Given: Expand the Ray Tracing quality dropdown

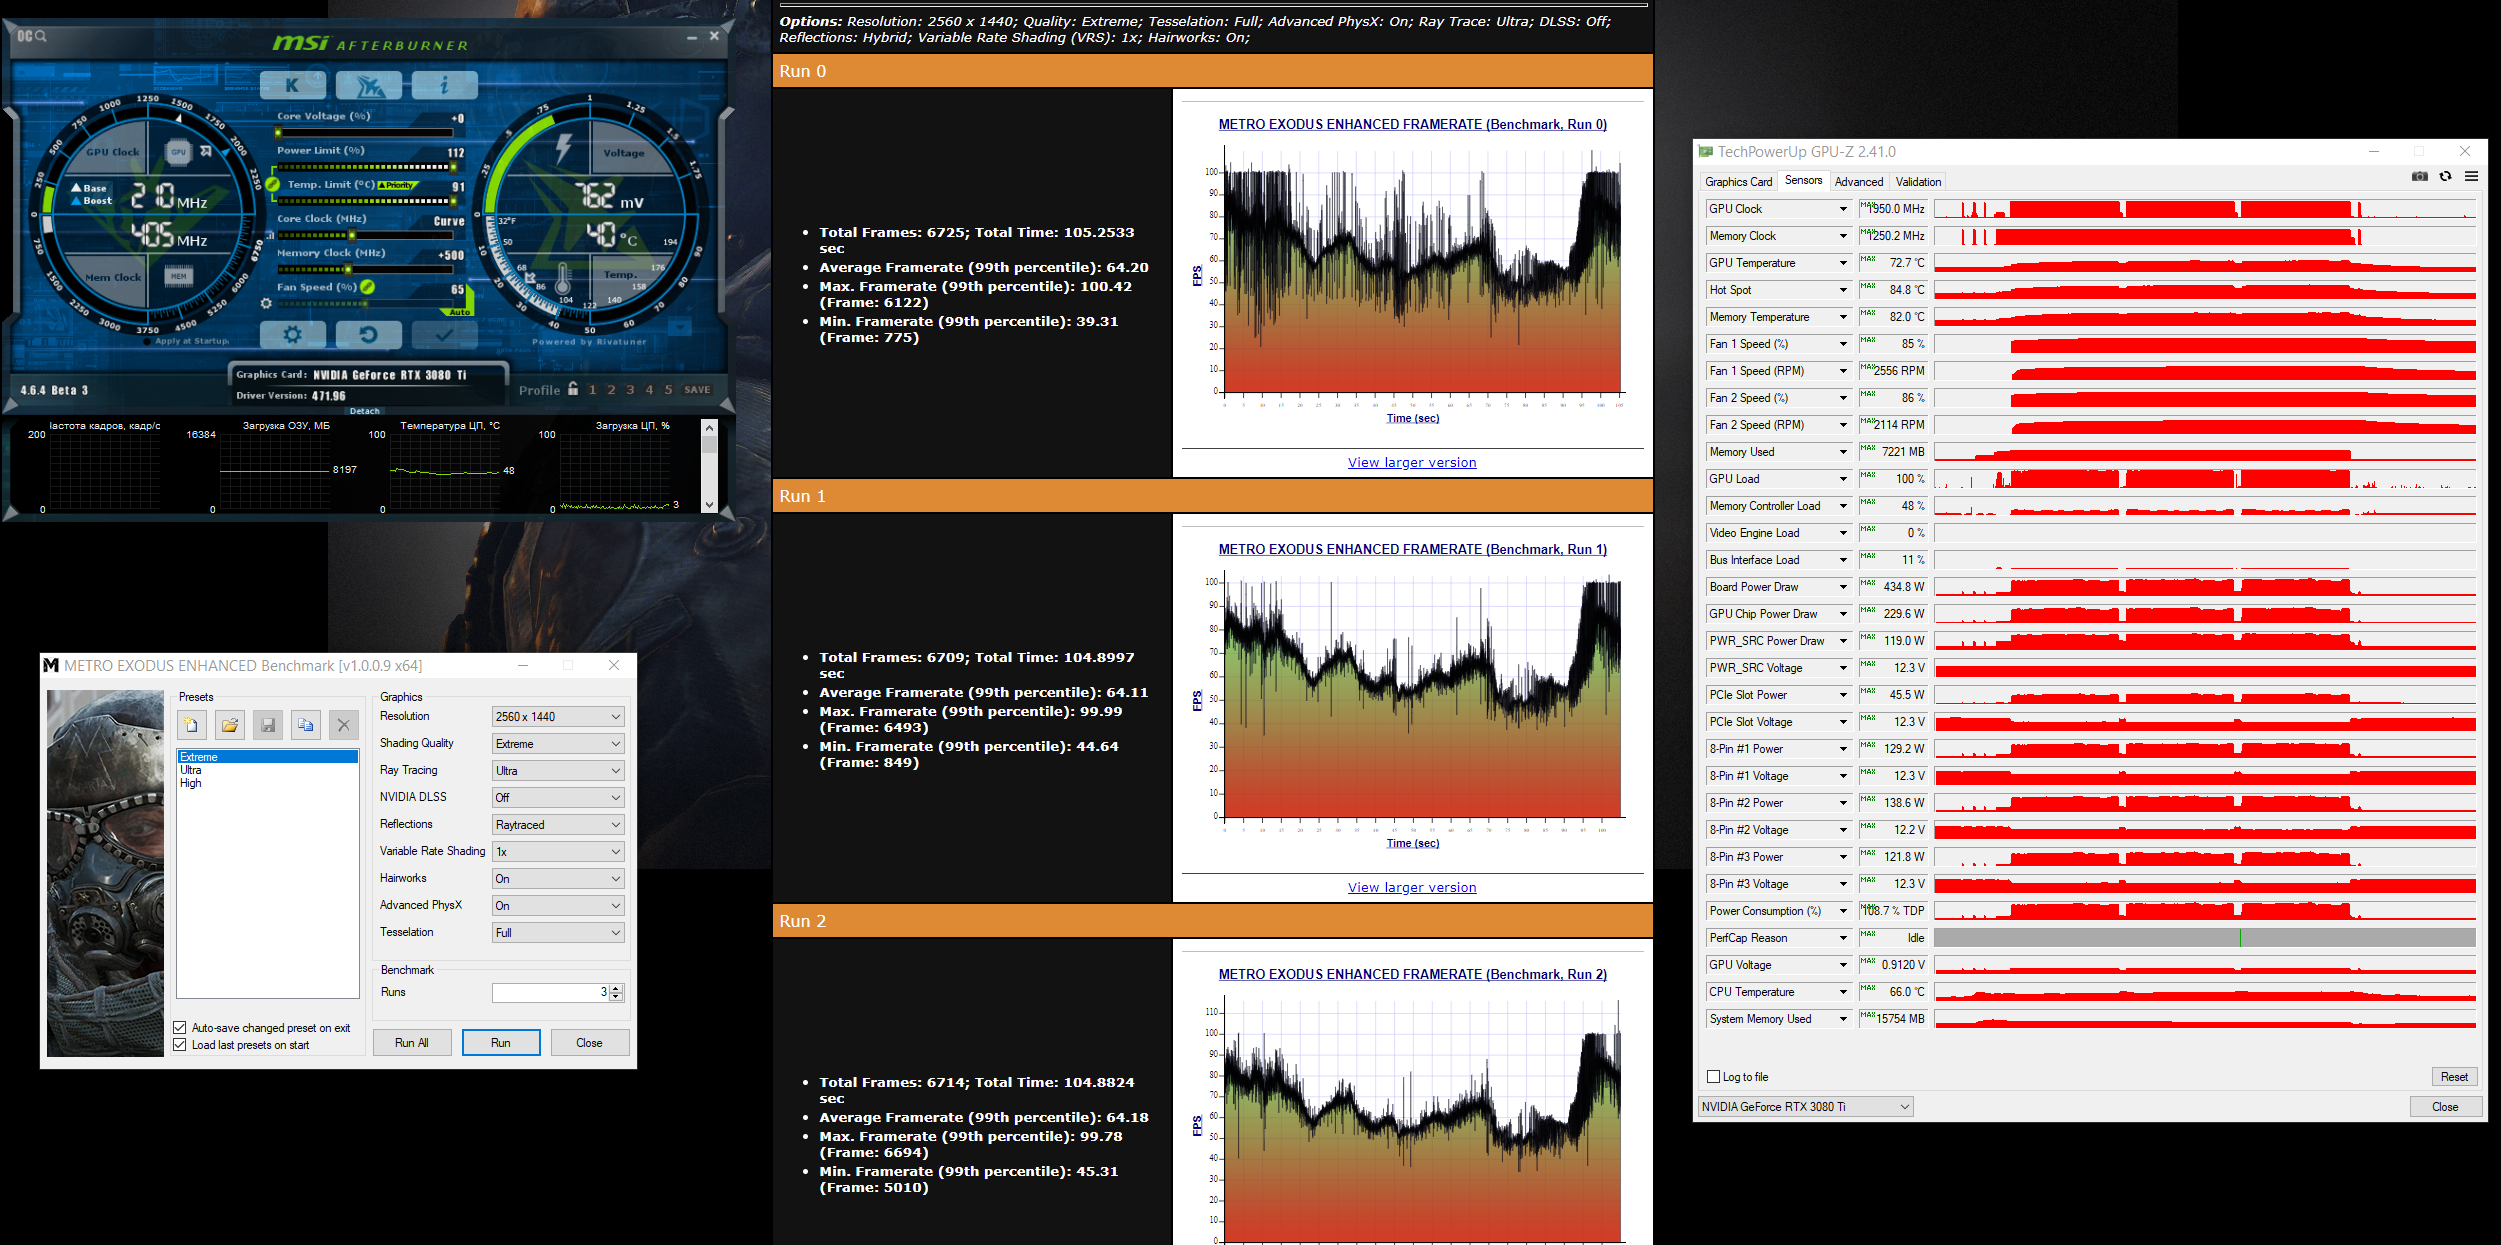Looking at the screenshot, I should point(558,771).
